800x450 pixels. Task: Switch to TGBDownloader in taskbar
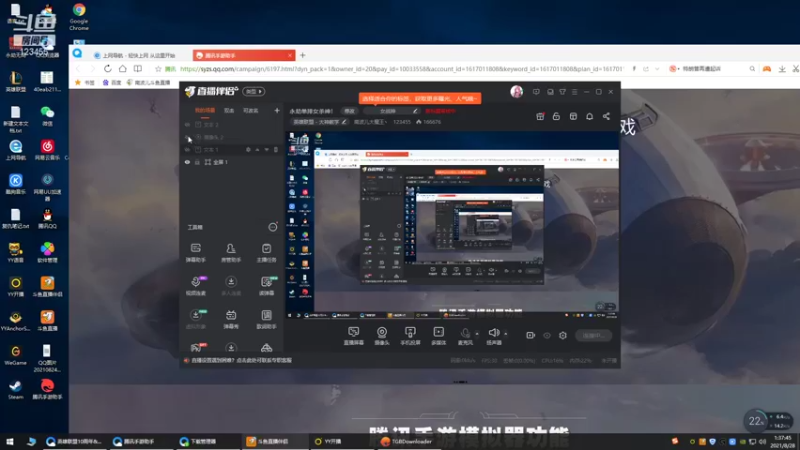coord(407,441)
